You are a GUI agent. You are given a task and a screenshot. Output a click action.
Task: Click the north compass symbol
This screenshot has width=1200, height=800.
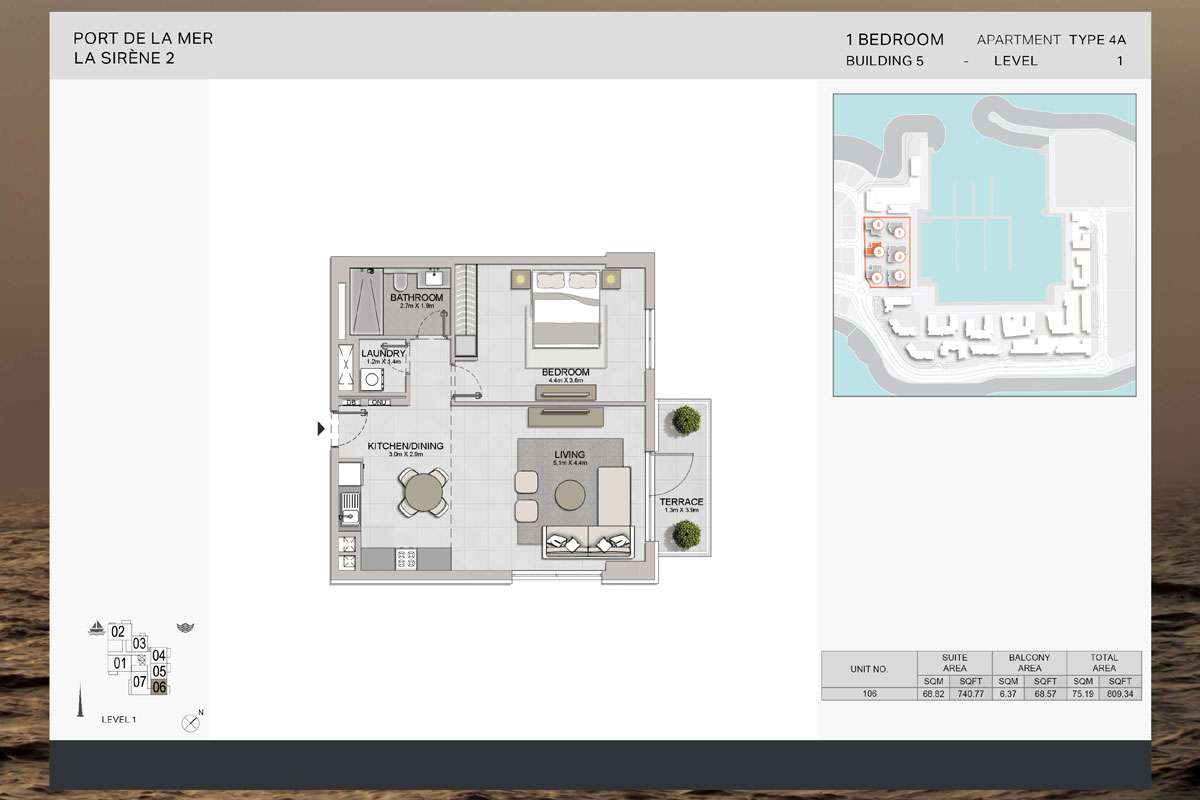[190, 722]
